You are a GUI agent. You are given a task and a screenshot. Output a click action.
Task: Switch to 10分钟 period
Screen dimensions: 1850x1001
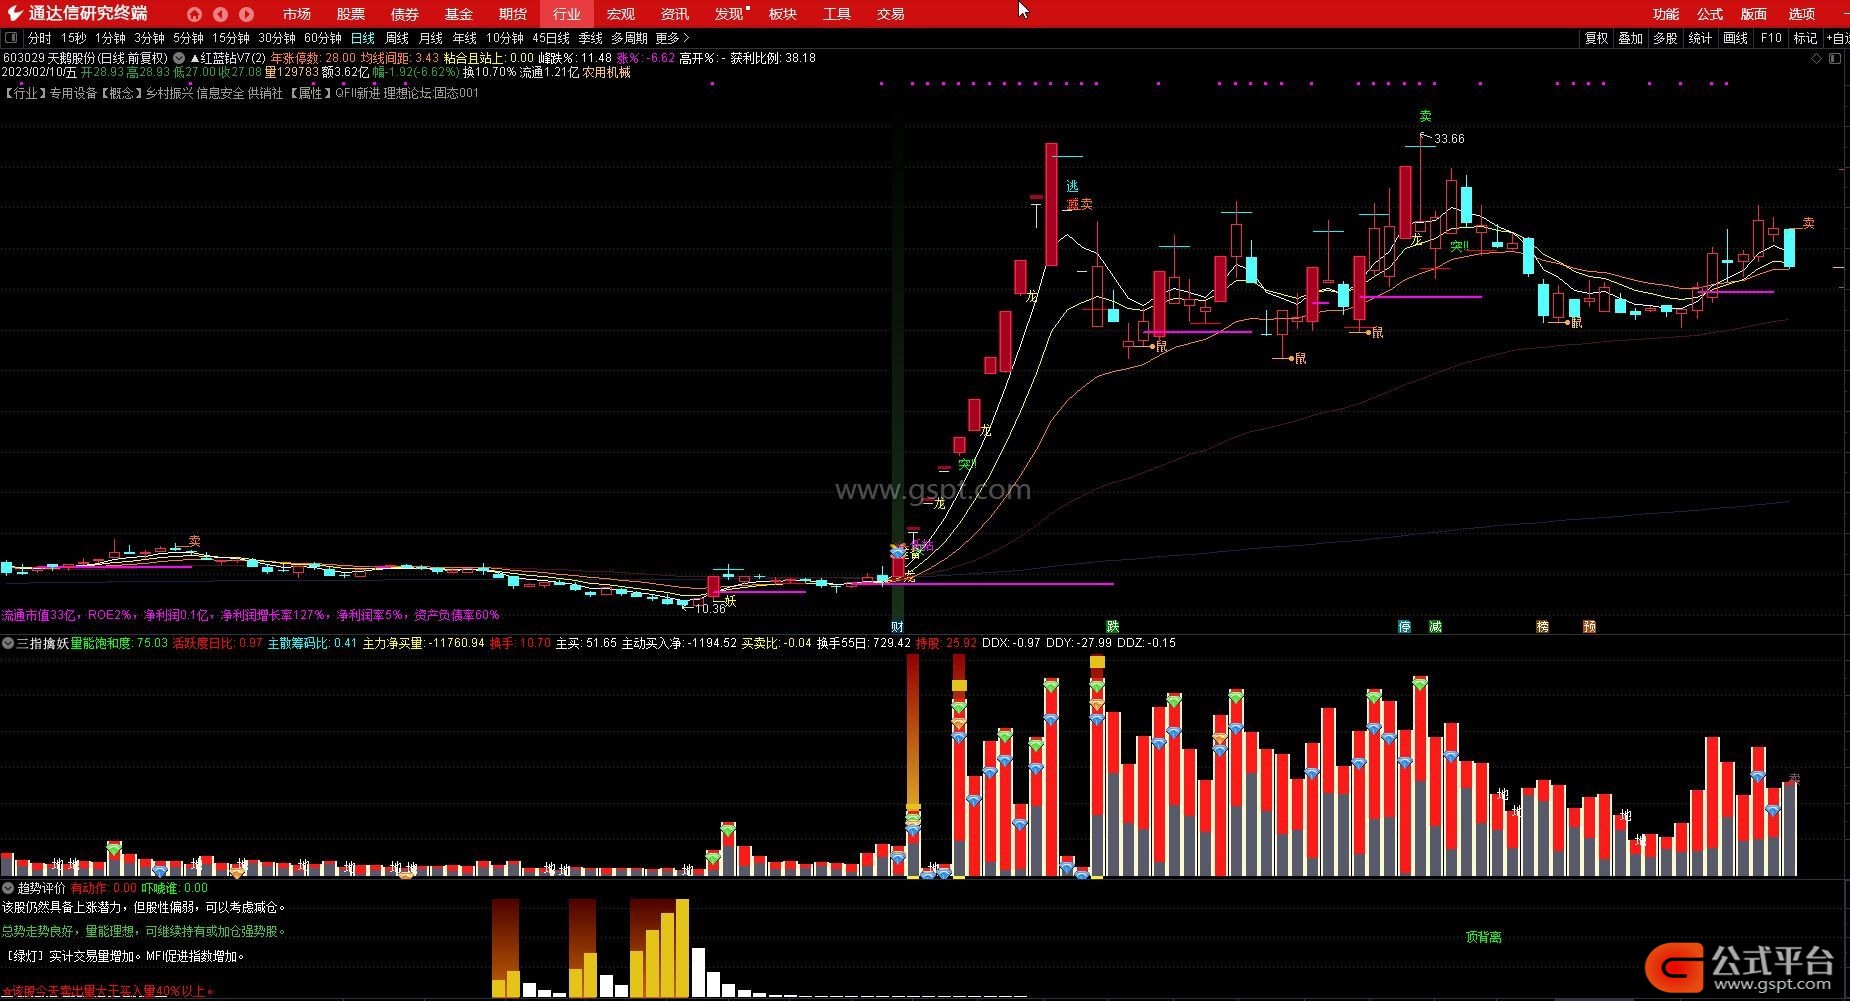pos(505,38)
